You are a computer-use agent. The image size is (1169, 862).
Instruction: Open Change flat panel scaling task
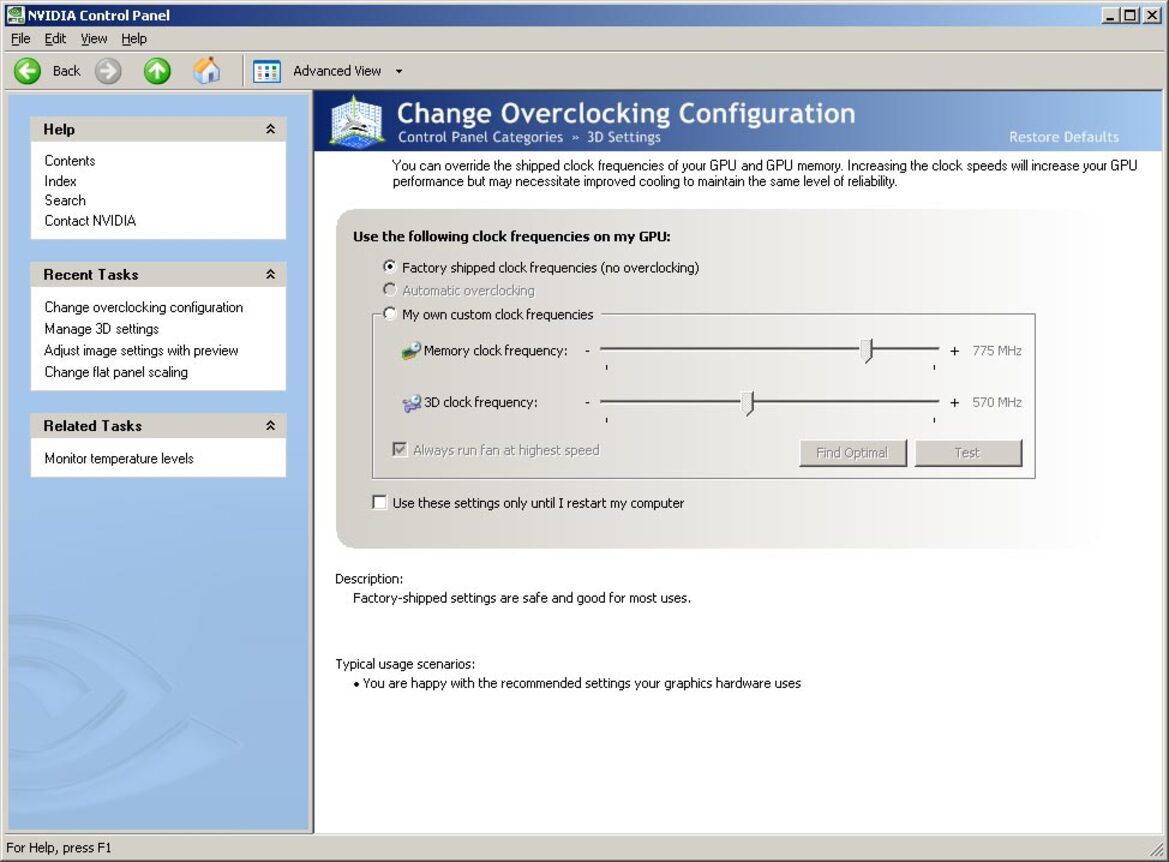tap(116, 372)
